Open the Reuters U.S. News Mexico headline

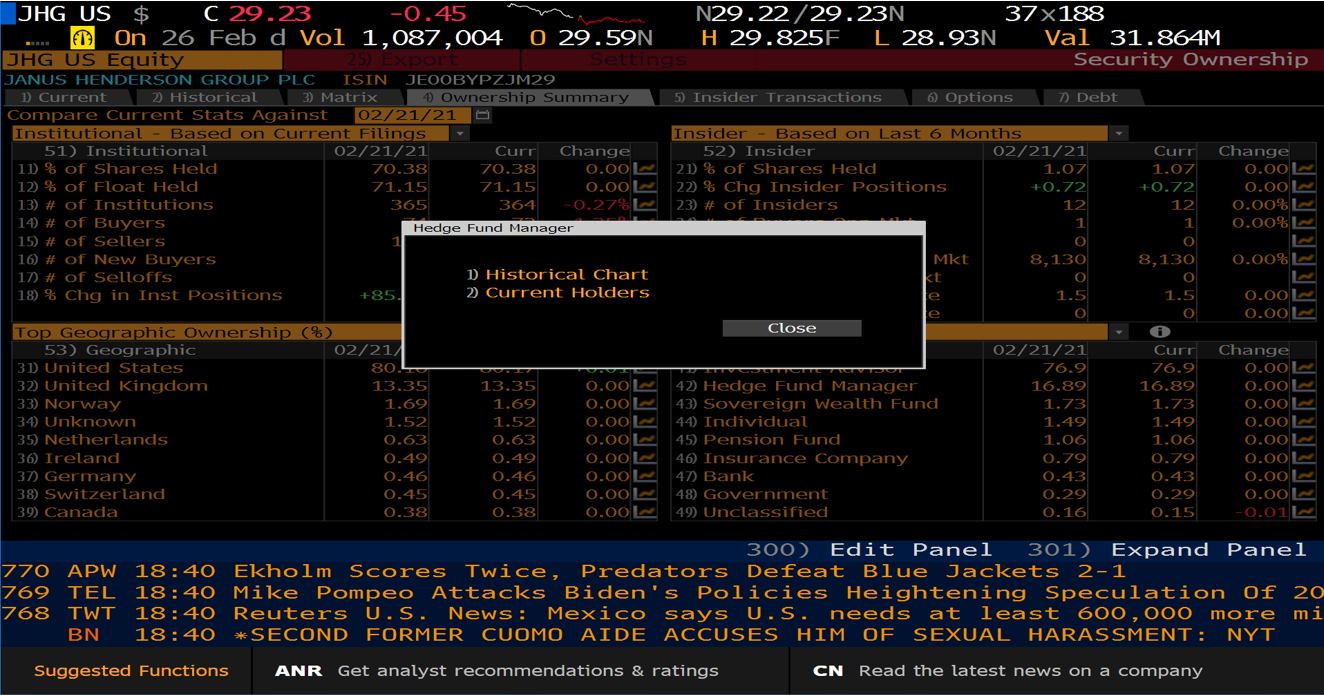coord(779,614)
